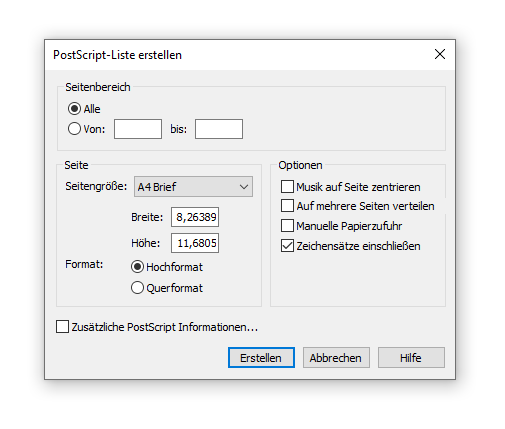Click the Abbrechen button
Image resolution: width=505 pixels, height=429 pixels.
pyautogui.click(x=336, y=358)
